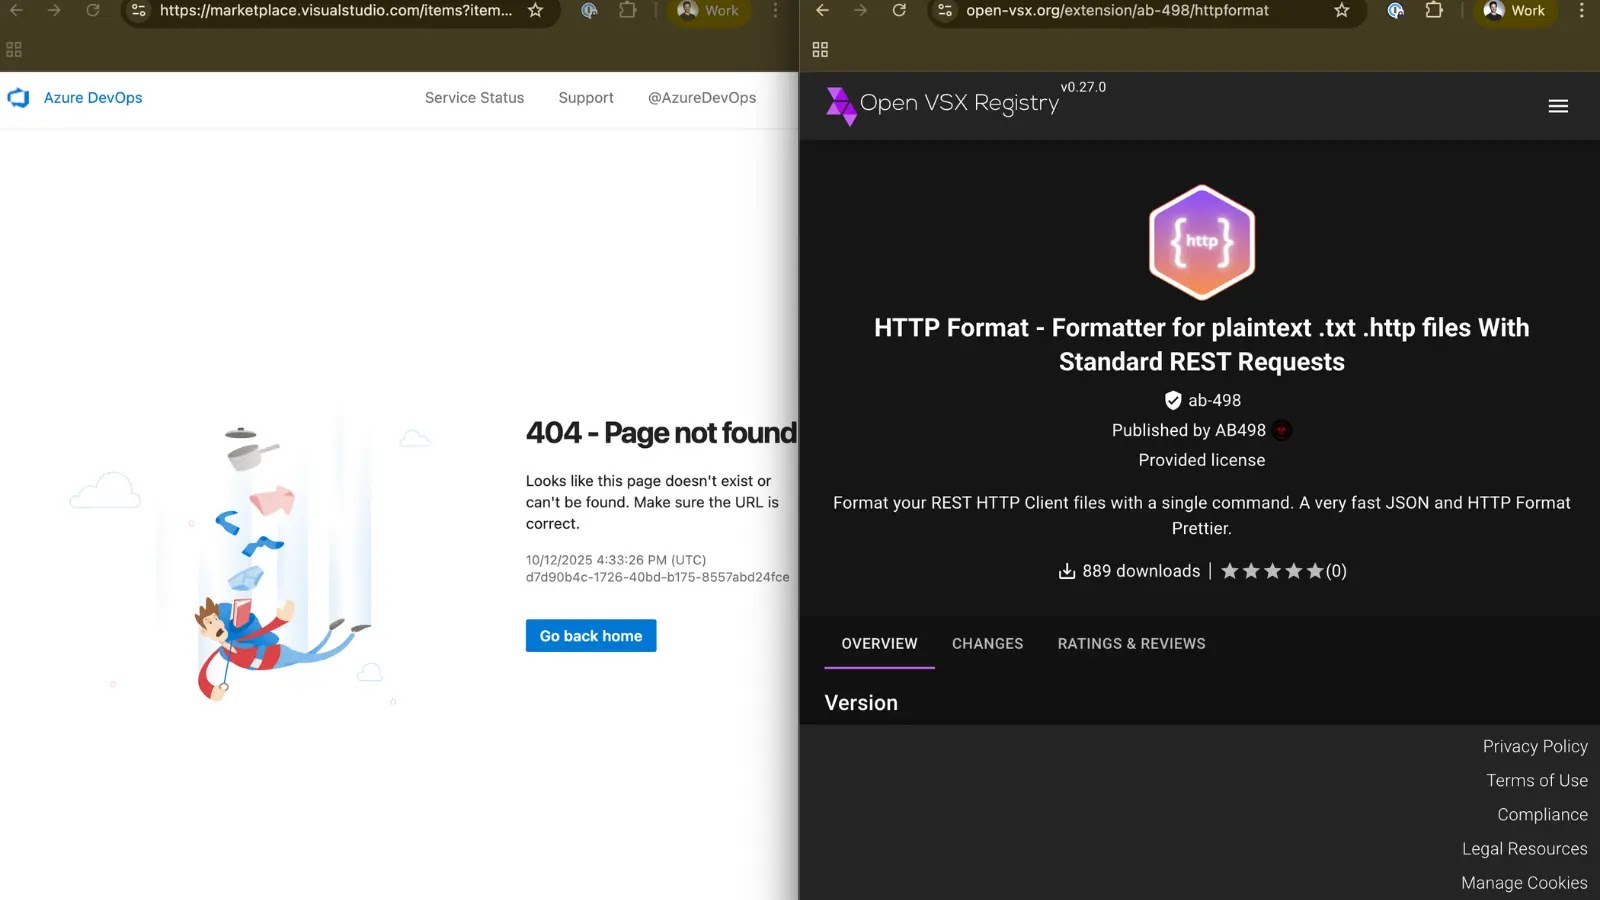The width and height of the screenshot is (1600, 900).
Task: Open the Open VSX hamburger menu
Action: click(x=1558, y=105)
